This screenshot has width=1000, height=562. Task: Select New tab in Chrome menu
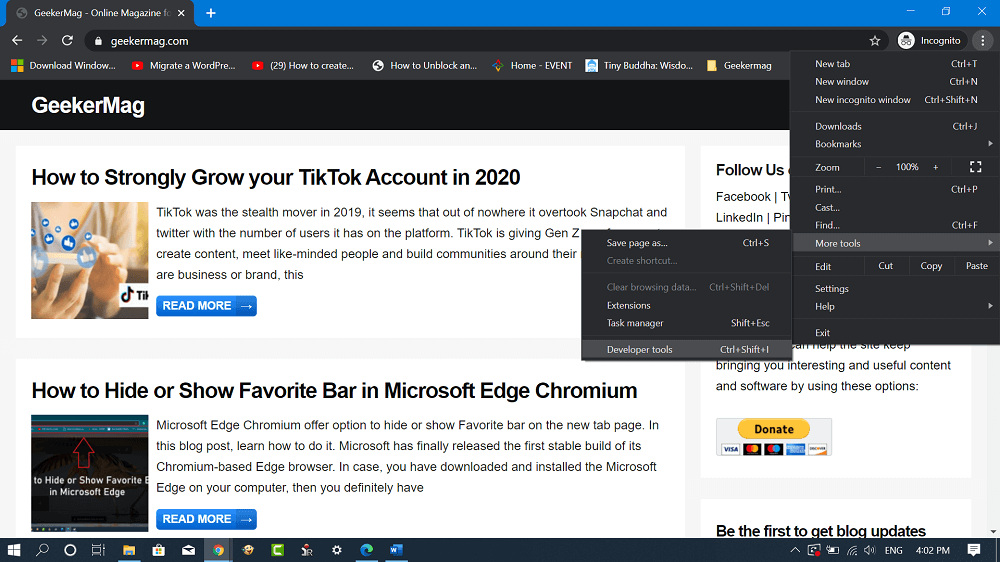point(895,64)
